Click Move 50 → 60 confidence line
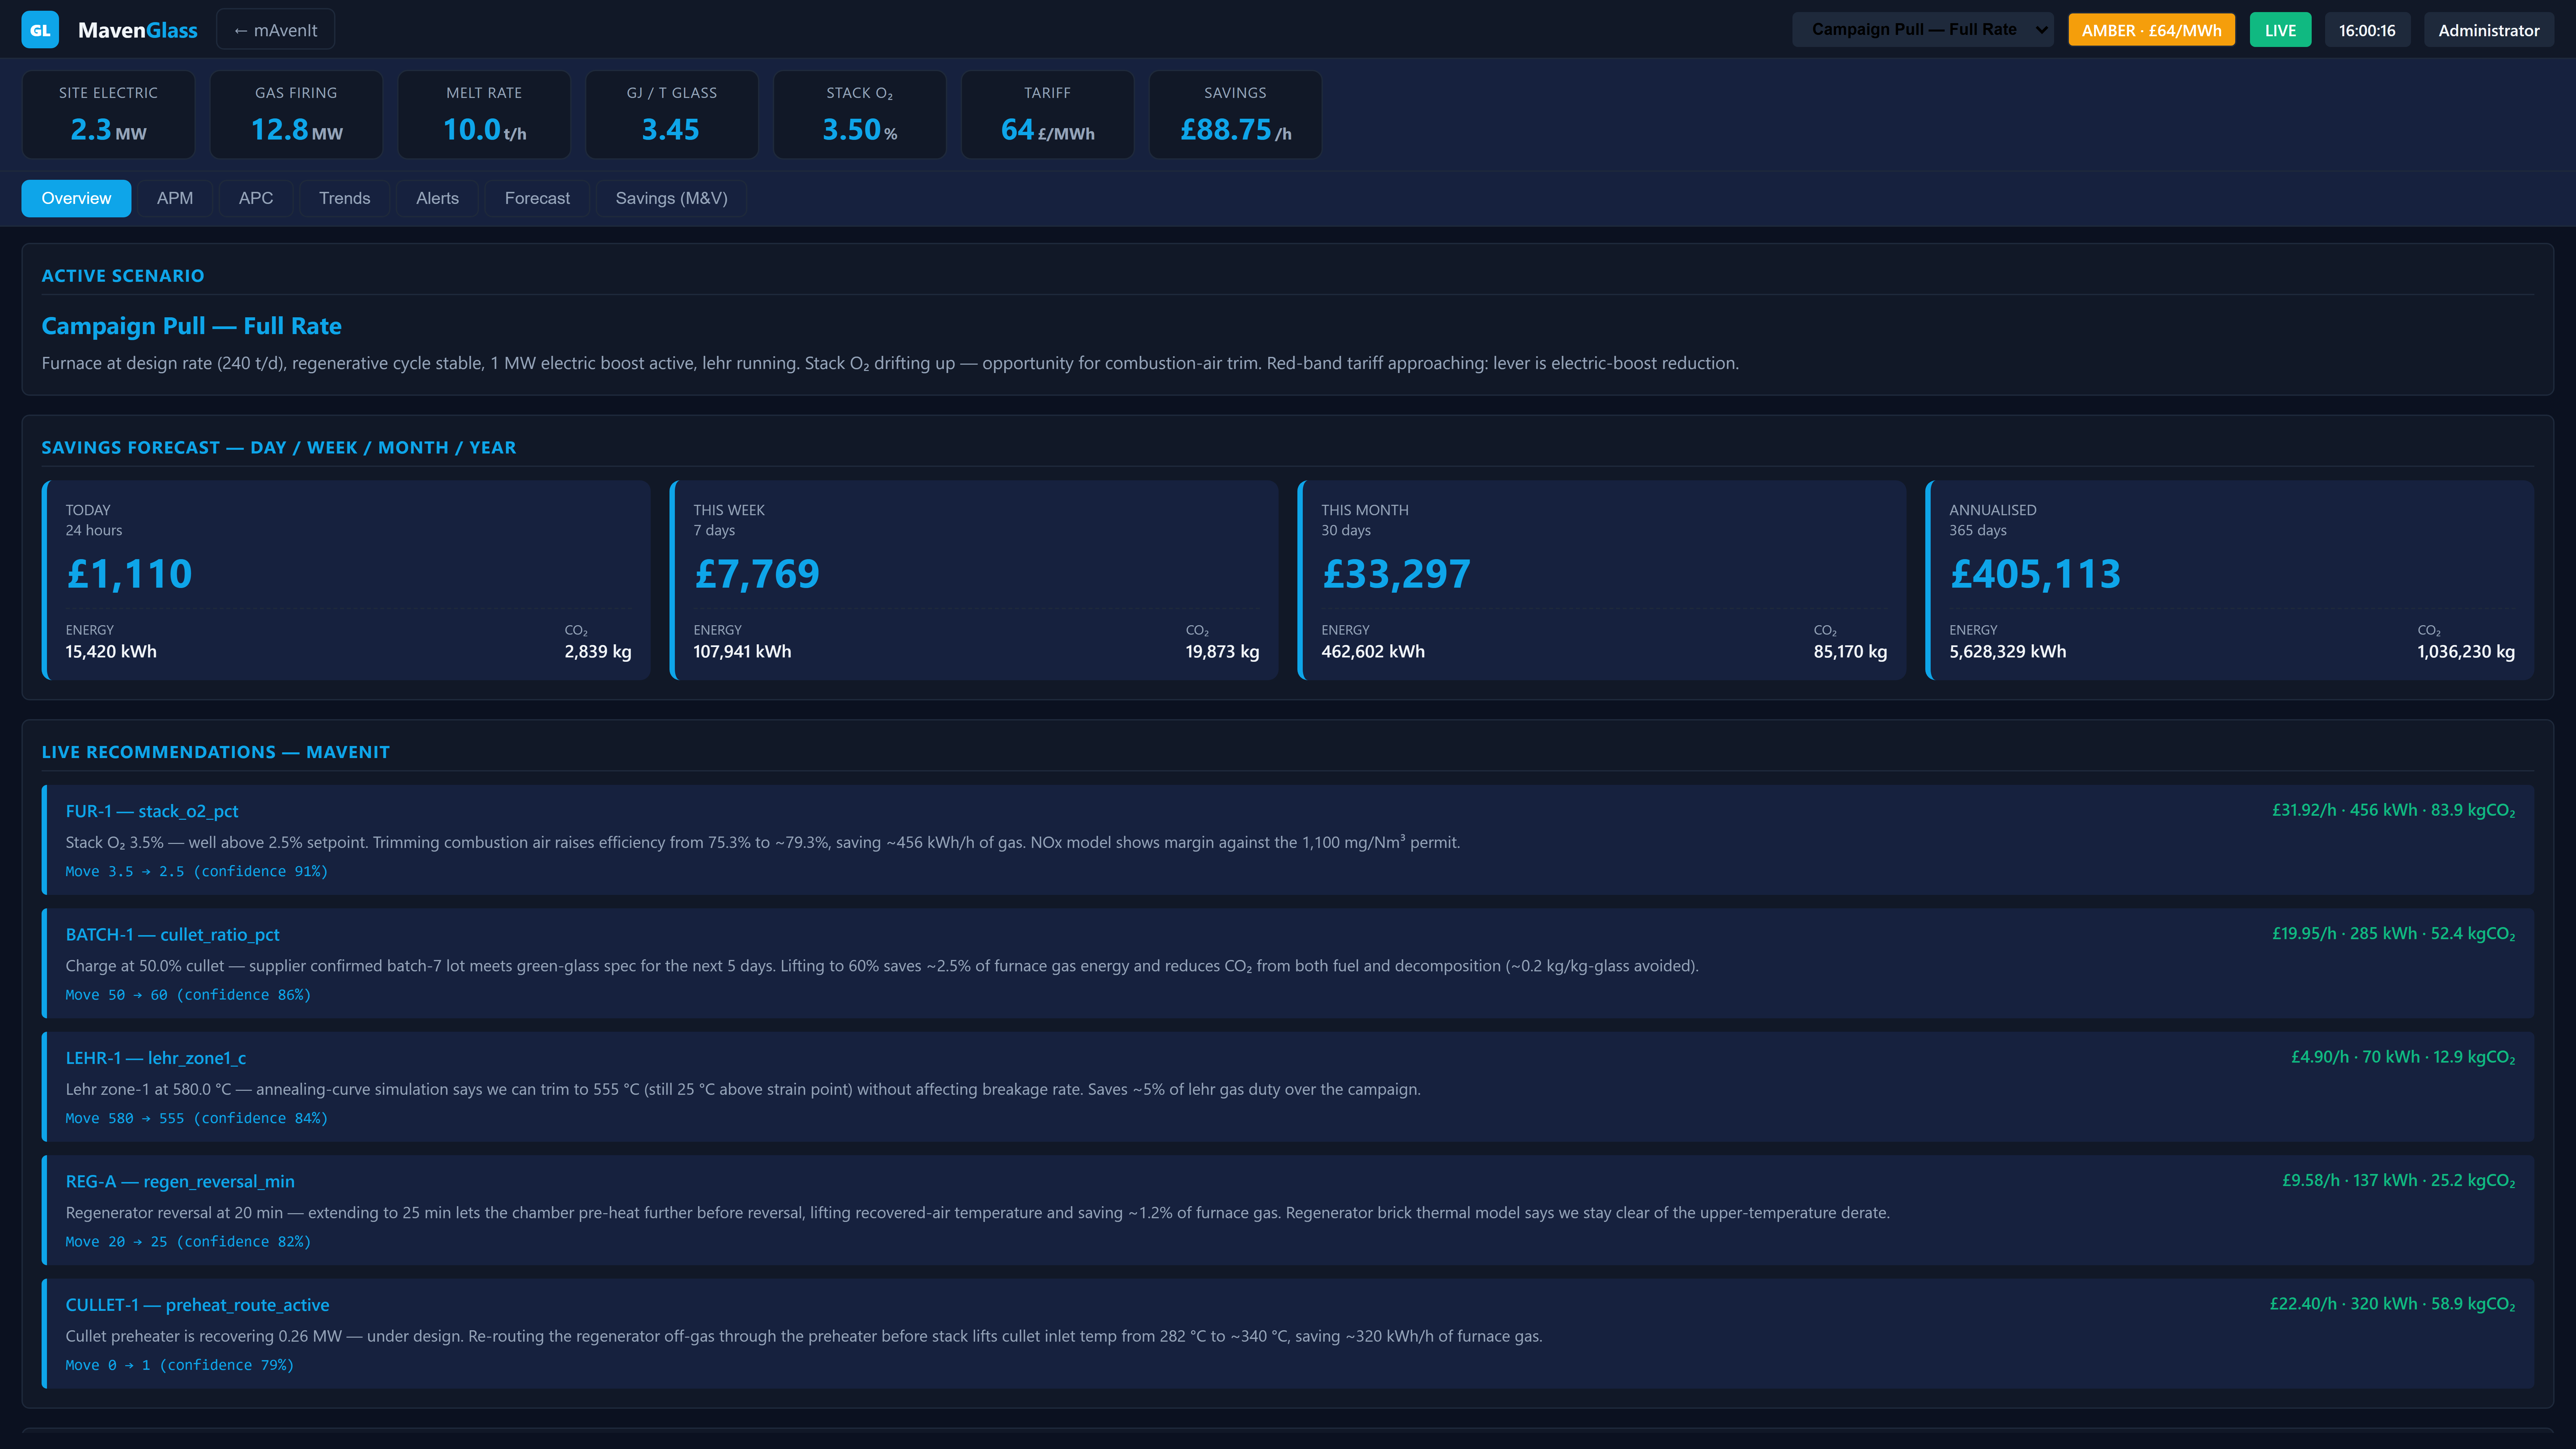 pyautogui.click(x=188, y=995)
